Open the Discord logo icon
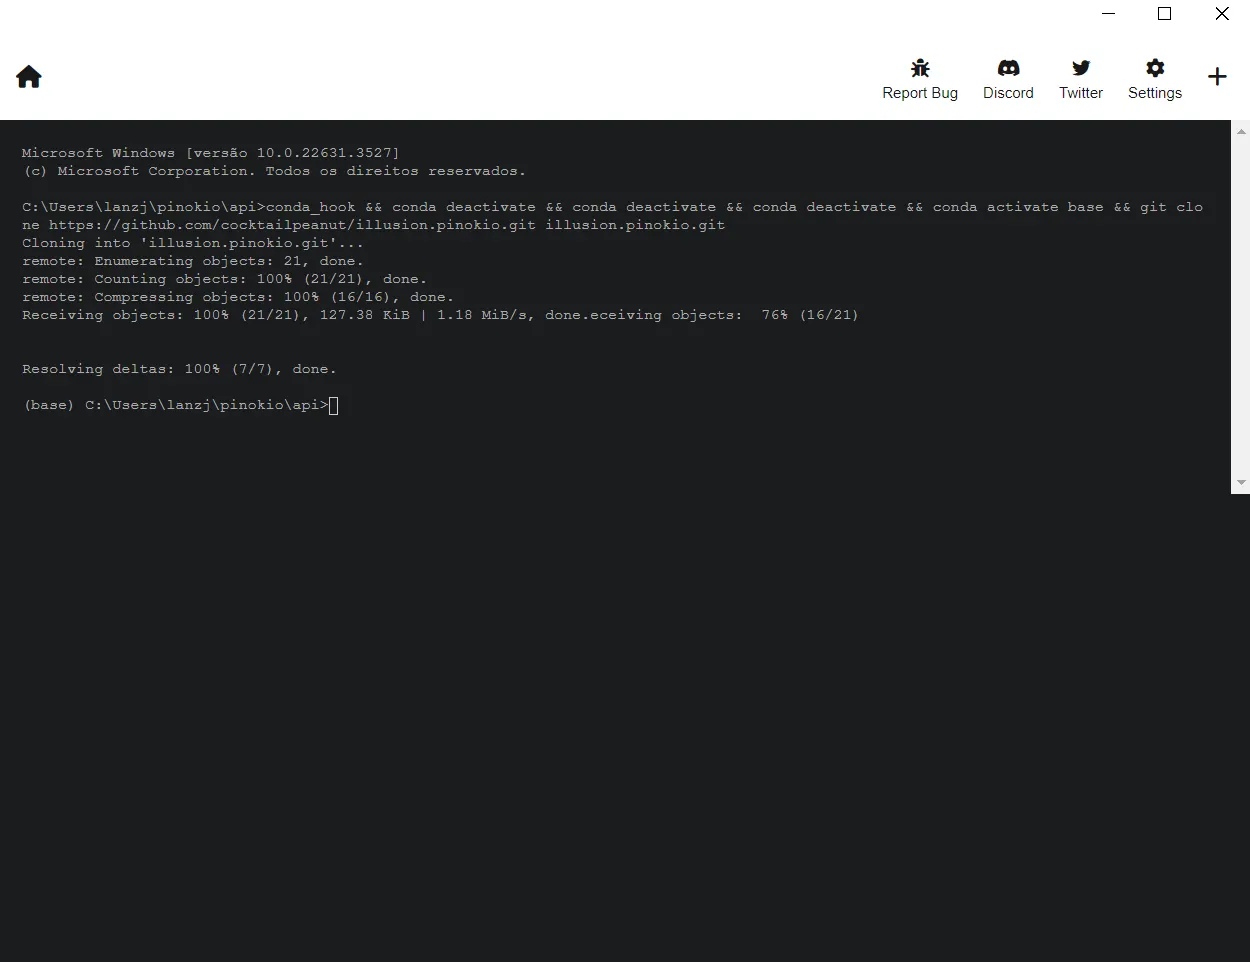Viewport: 1250px width, 962px height. 1008,68
